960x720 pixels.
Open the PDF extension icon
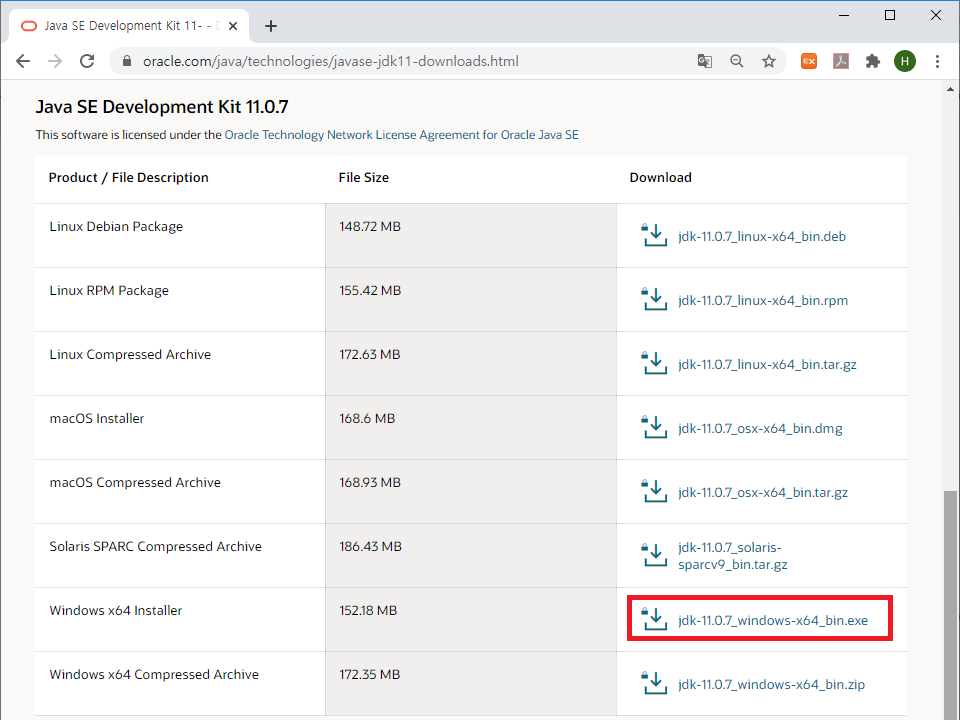point(841,61)
